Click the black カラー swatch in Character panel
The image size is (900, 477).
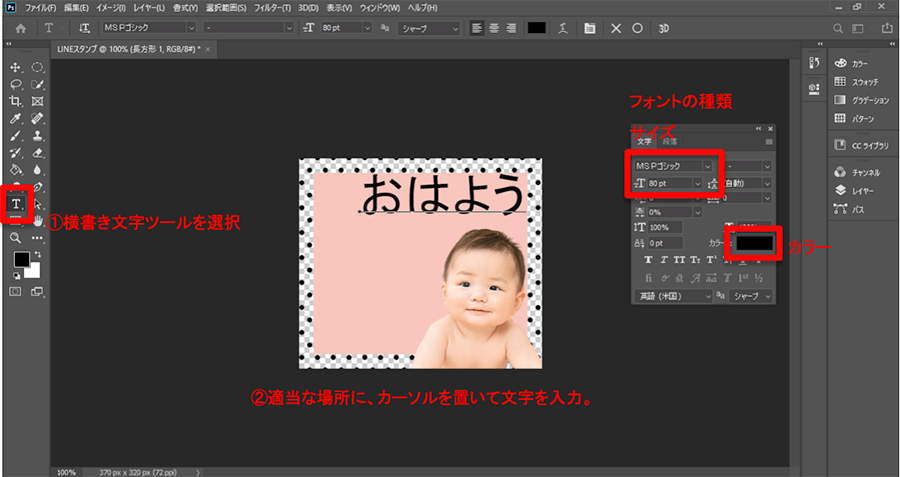(755, 242)
